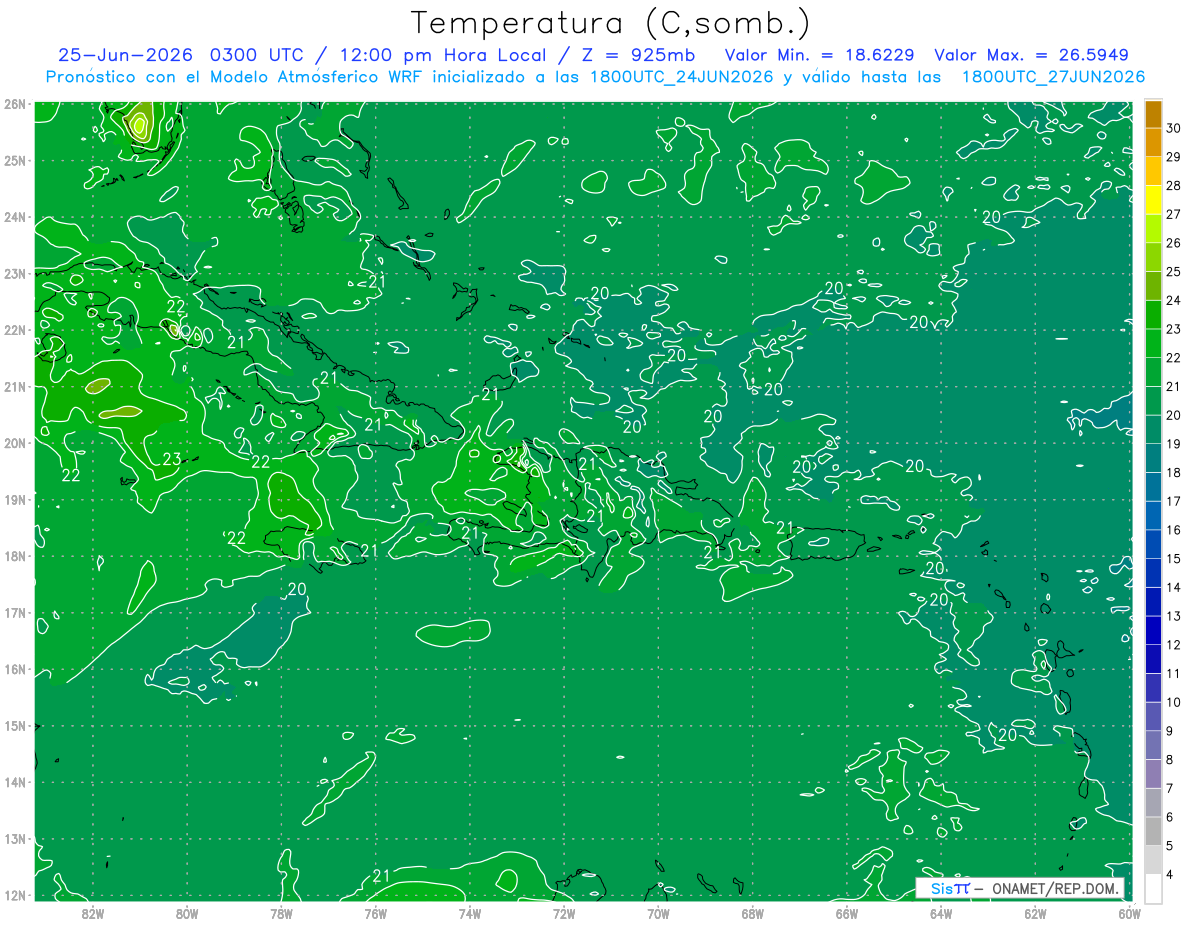The image size is (1200, 927).
Task: Click the longitude label '72W'
Action: tap(564, 913)
